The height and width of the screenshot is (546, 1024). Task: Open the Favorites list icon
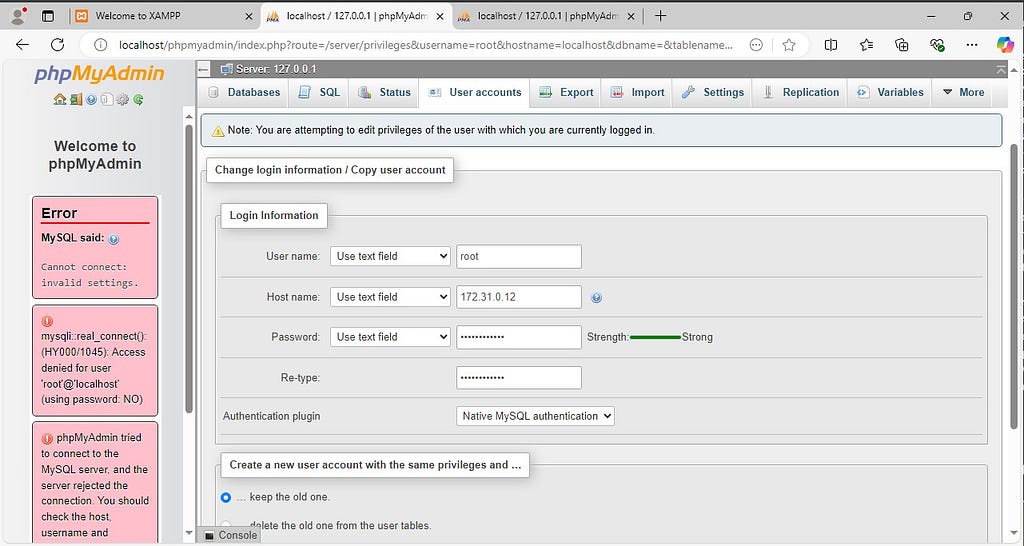click(867, 44)
